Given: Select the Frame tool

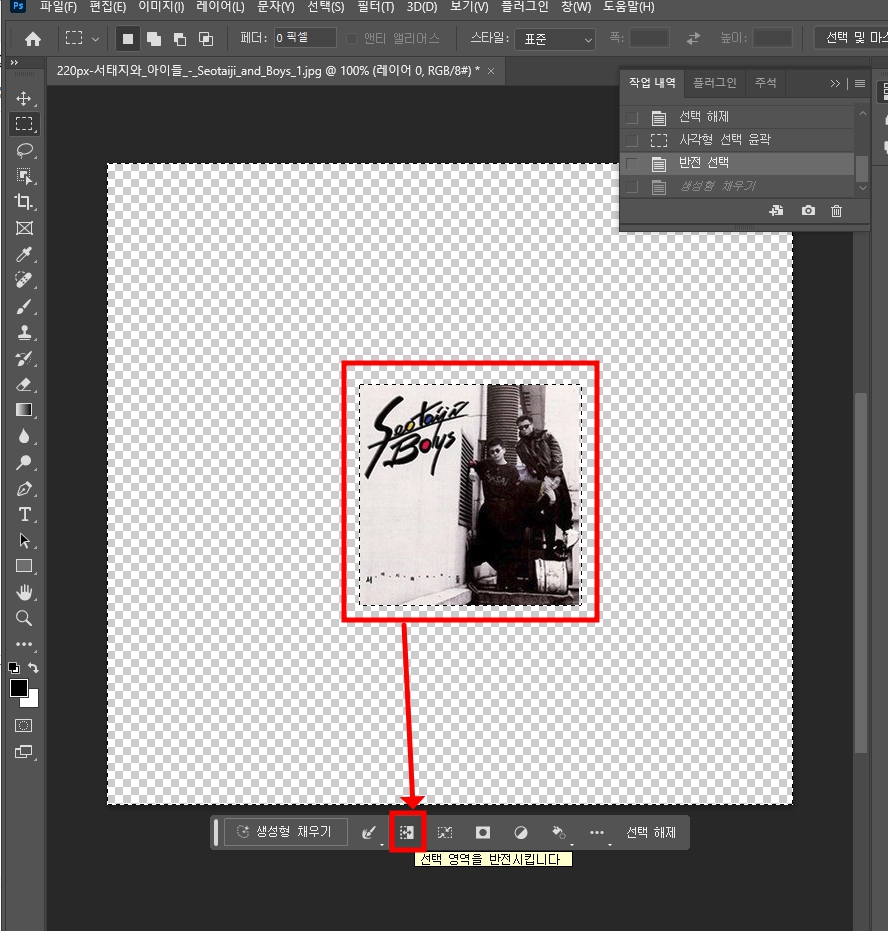Looking at the screenshot, I should [x=24, y=228].
